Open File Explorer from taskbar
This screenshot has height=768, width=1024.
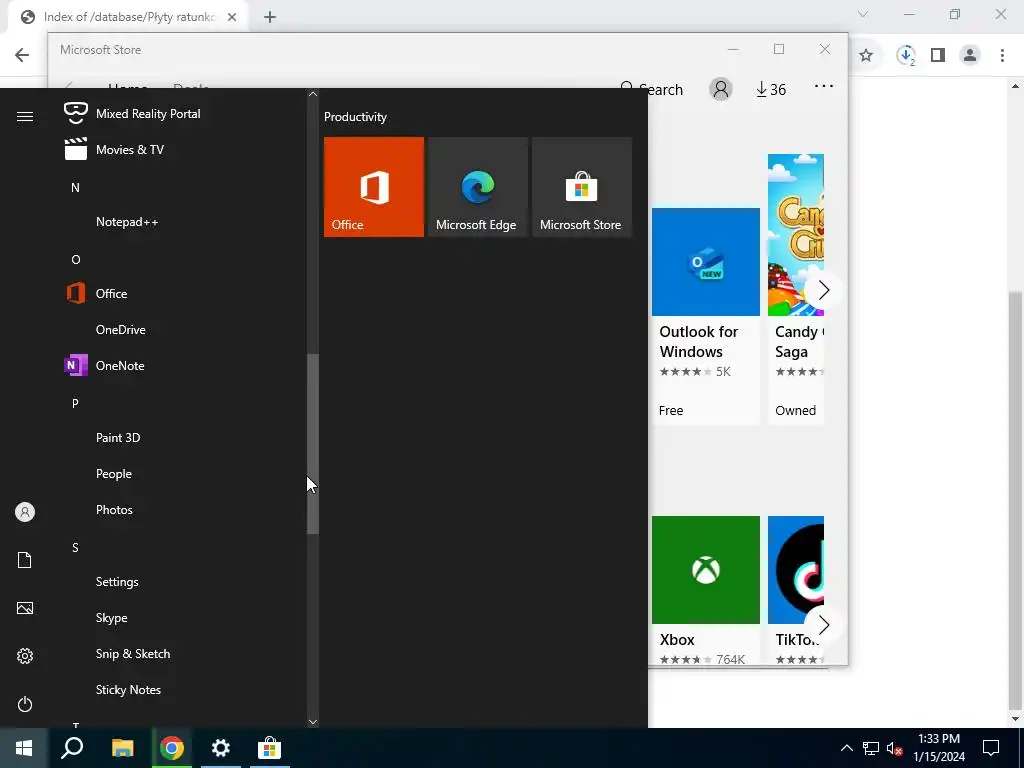[x=122, y=748]
